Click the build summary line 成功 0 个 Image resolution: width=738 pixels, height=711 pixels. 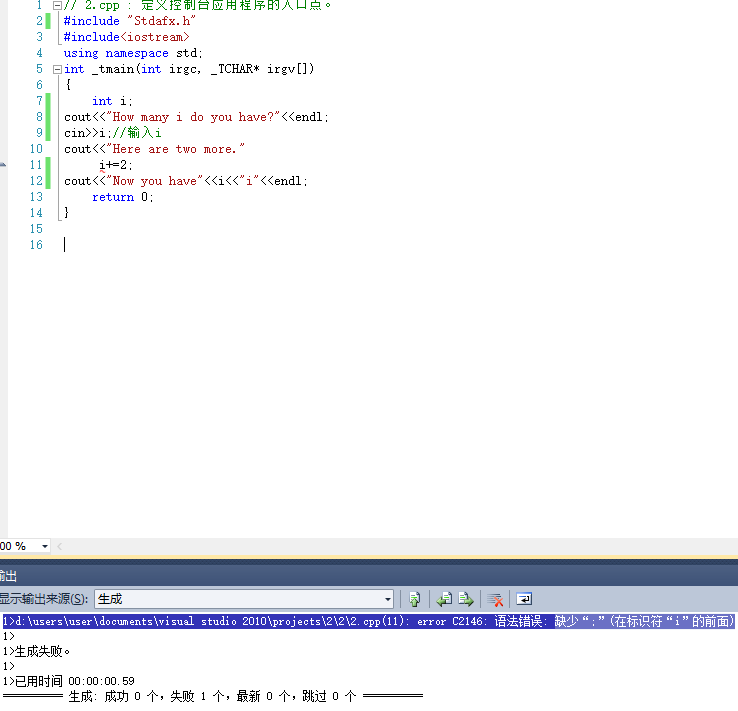click(x=212, y=696)
